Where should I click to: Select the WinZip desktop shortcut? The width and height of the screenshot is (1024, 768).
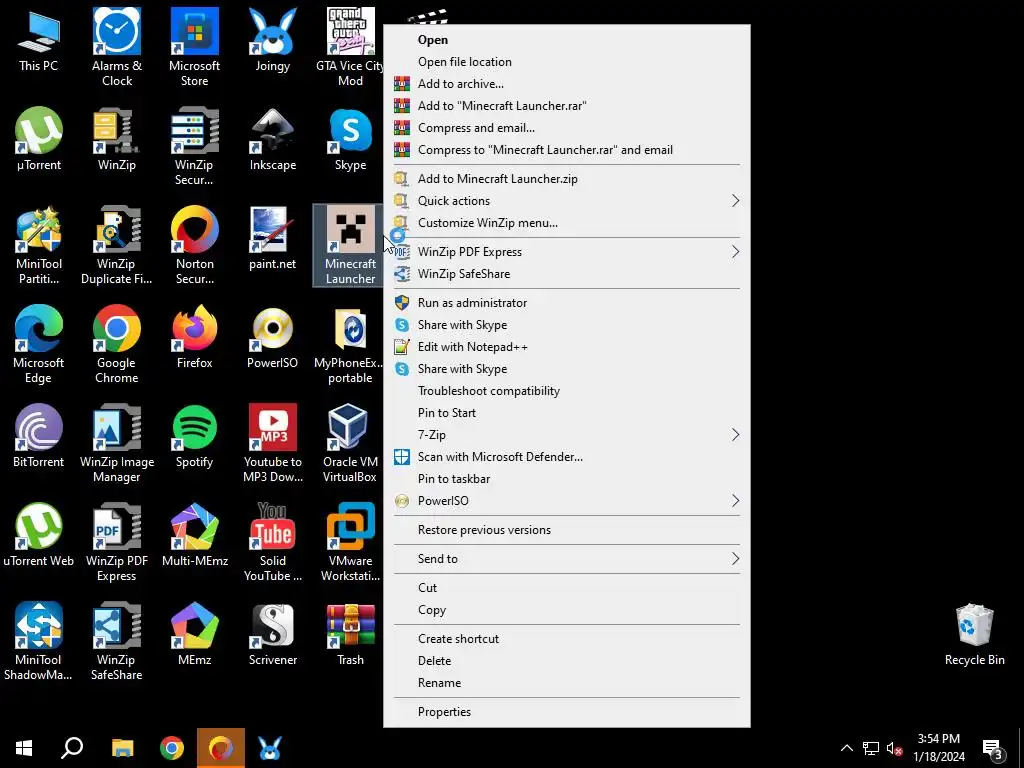coord(117,140)
